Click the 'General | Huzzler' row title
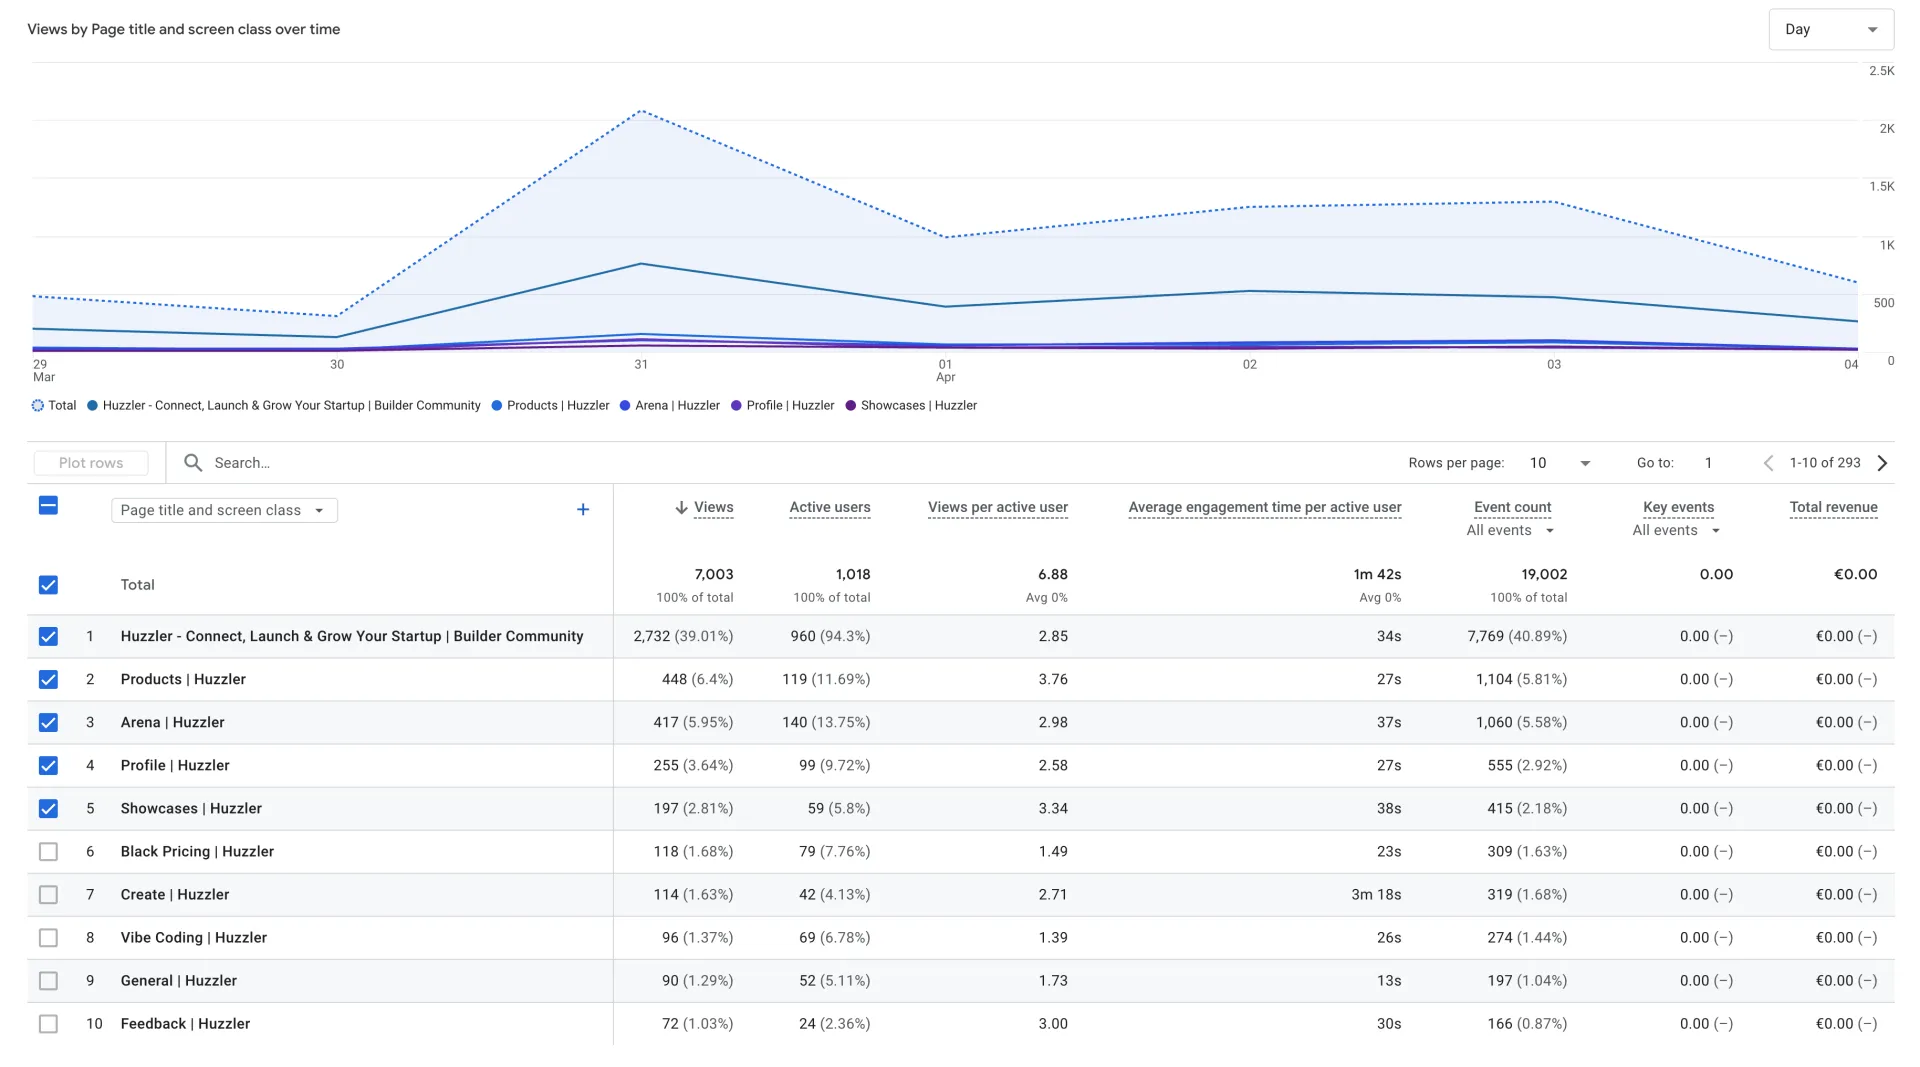Viewport: 1920px width, 1067px height. point(178,981)
